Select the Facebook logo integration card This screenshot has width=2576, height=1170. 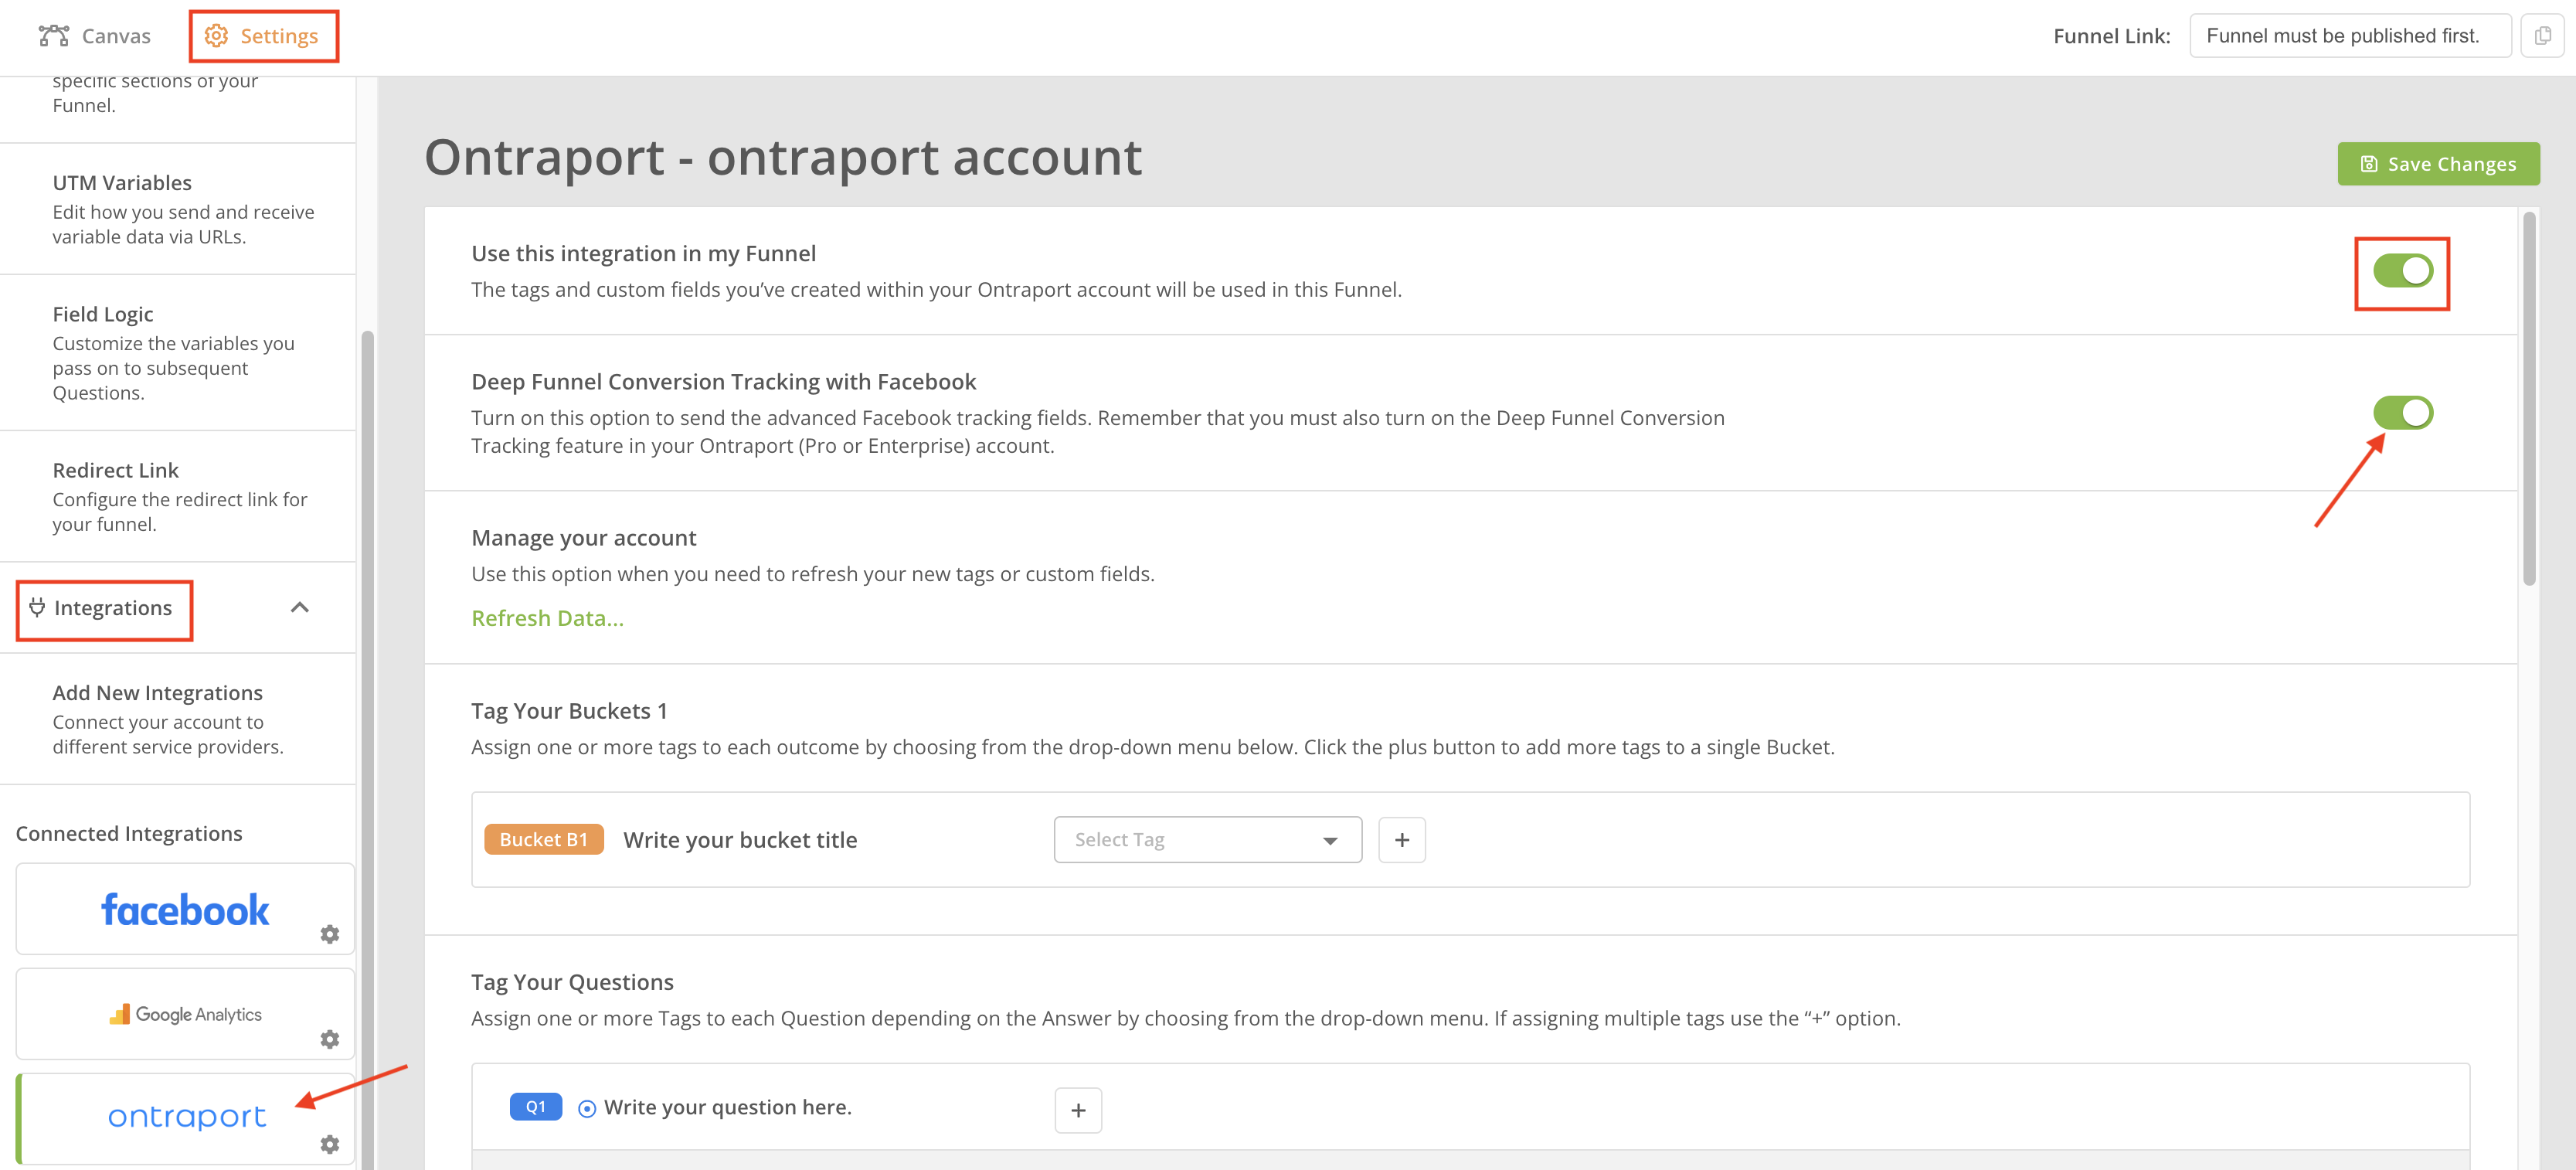(x=185, y=909)
